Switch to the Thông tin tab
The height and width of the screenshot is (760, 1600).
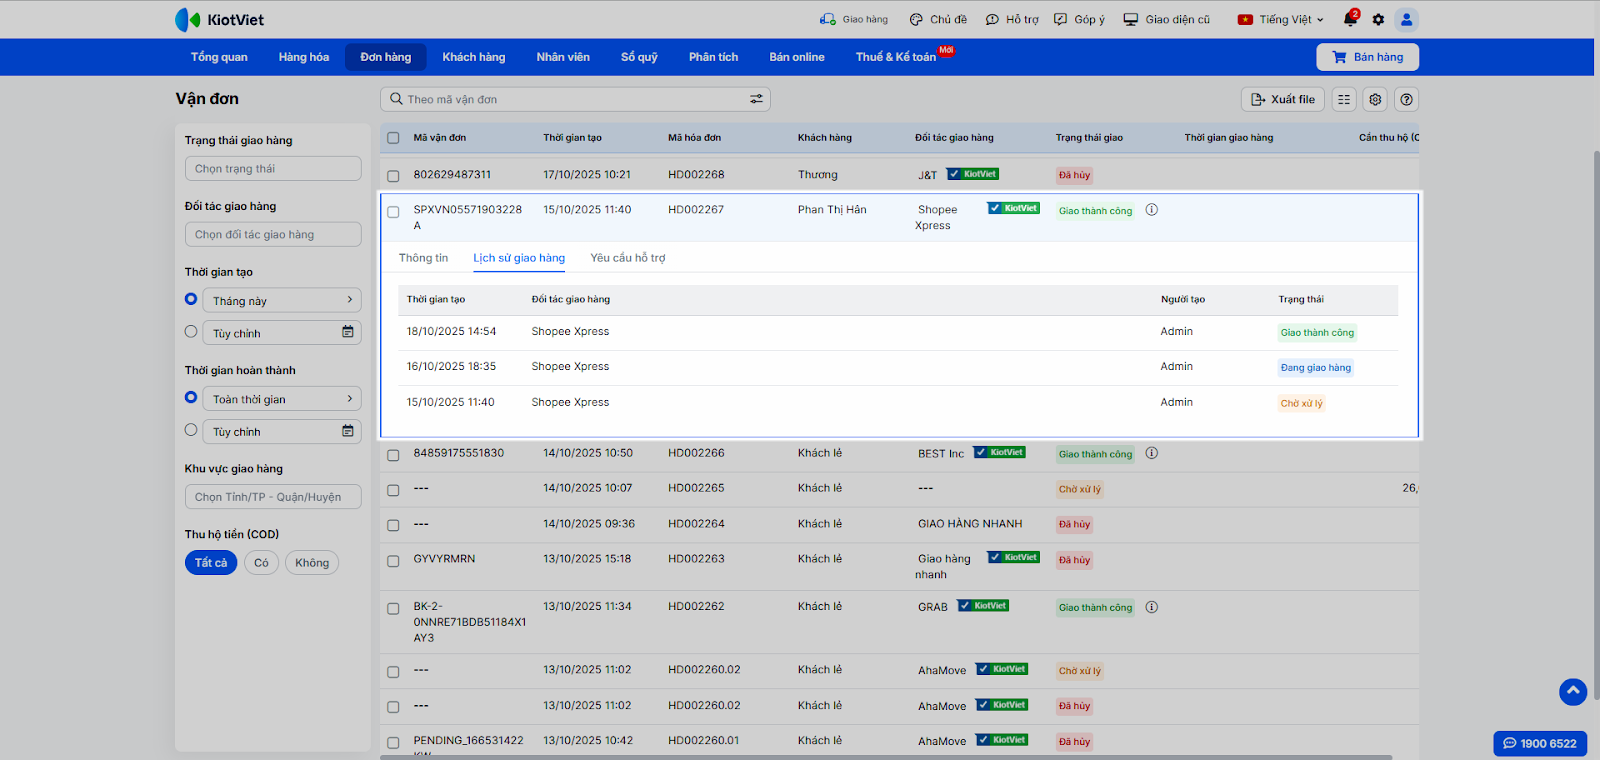(x=423, y=258)
